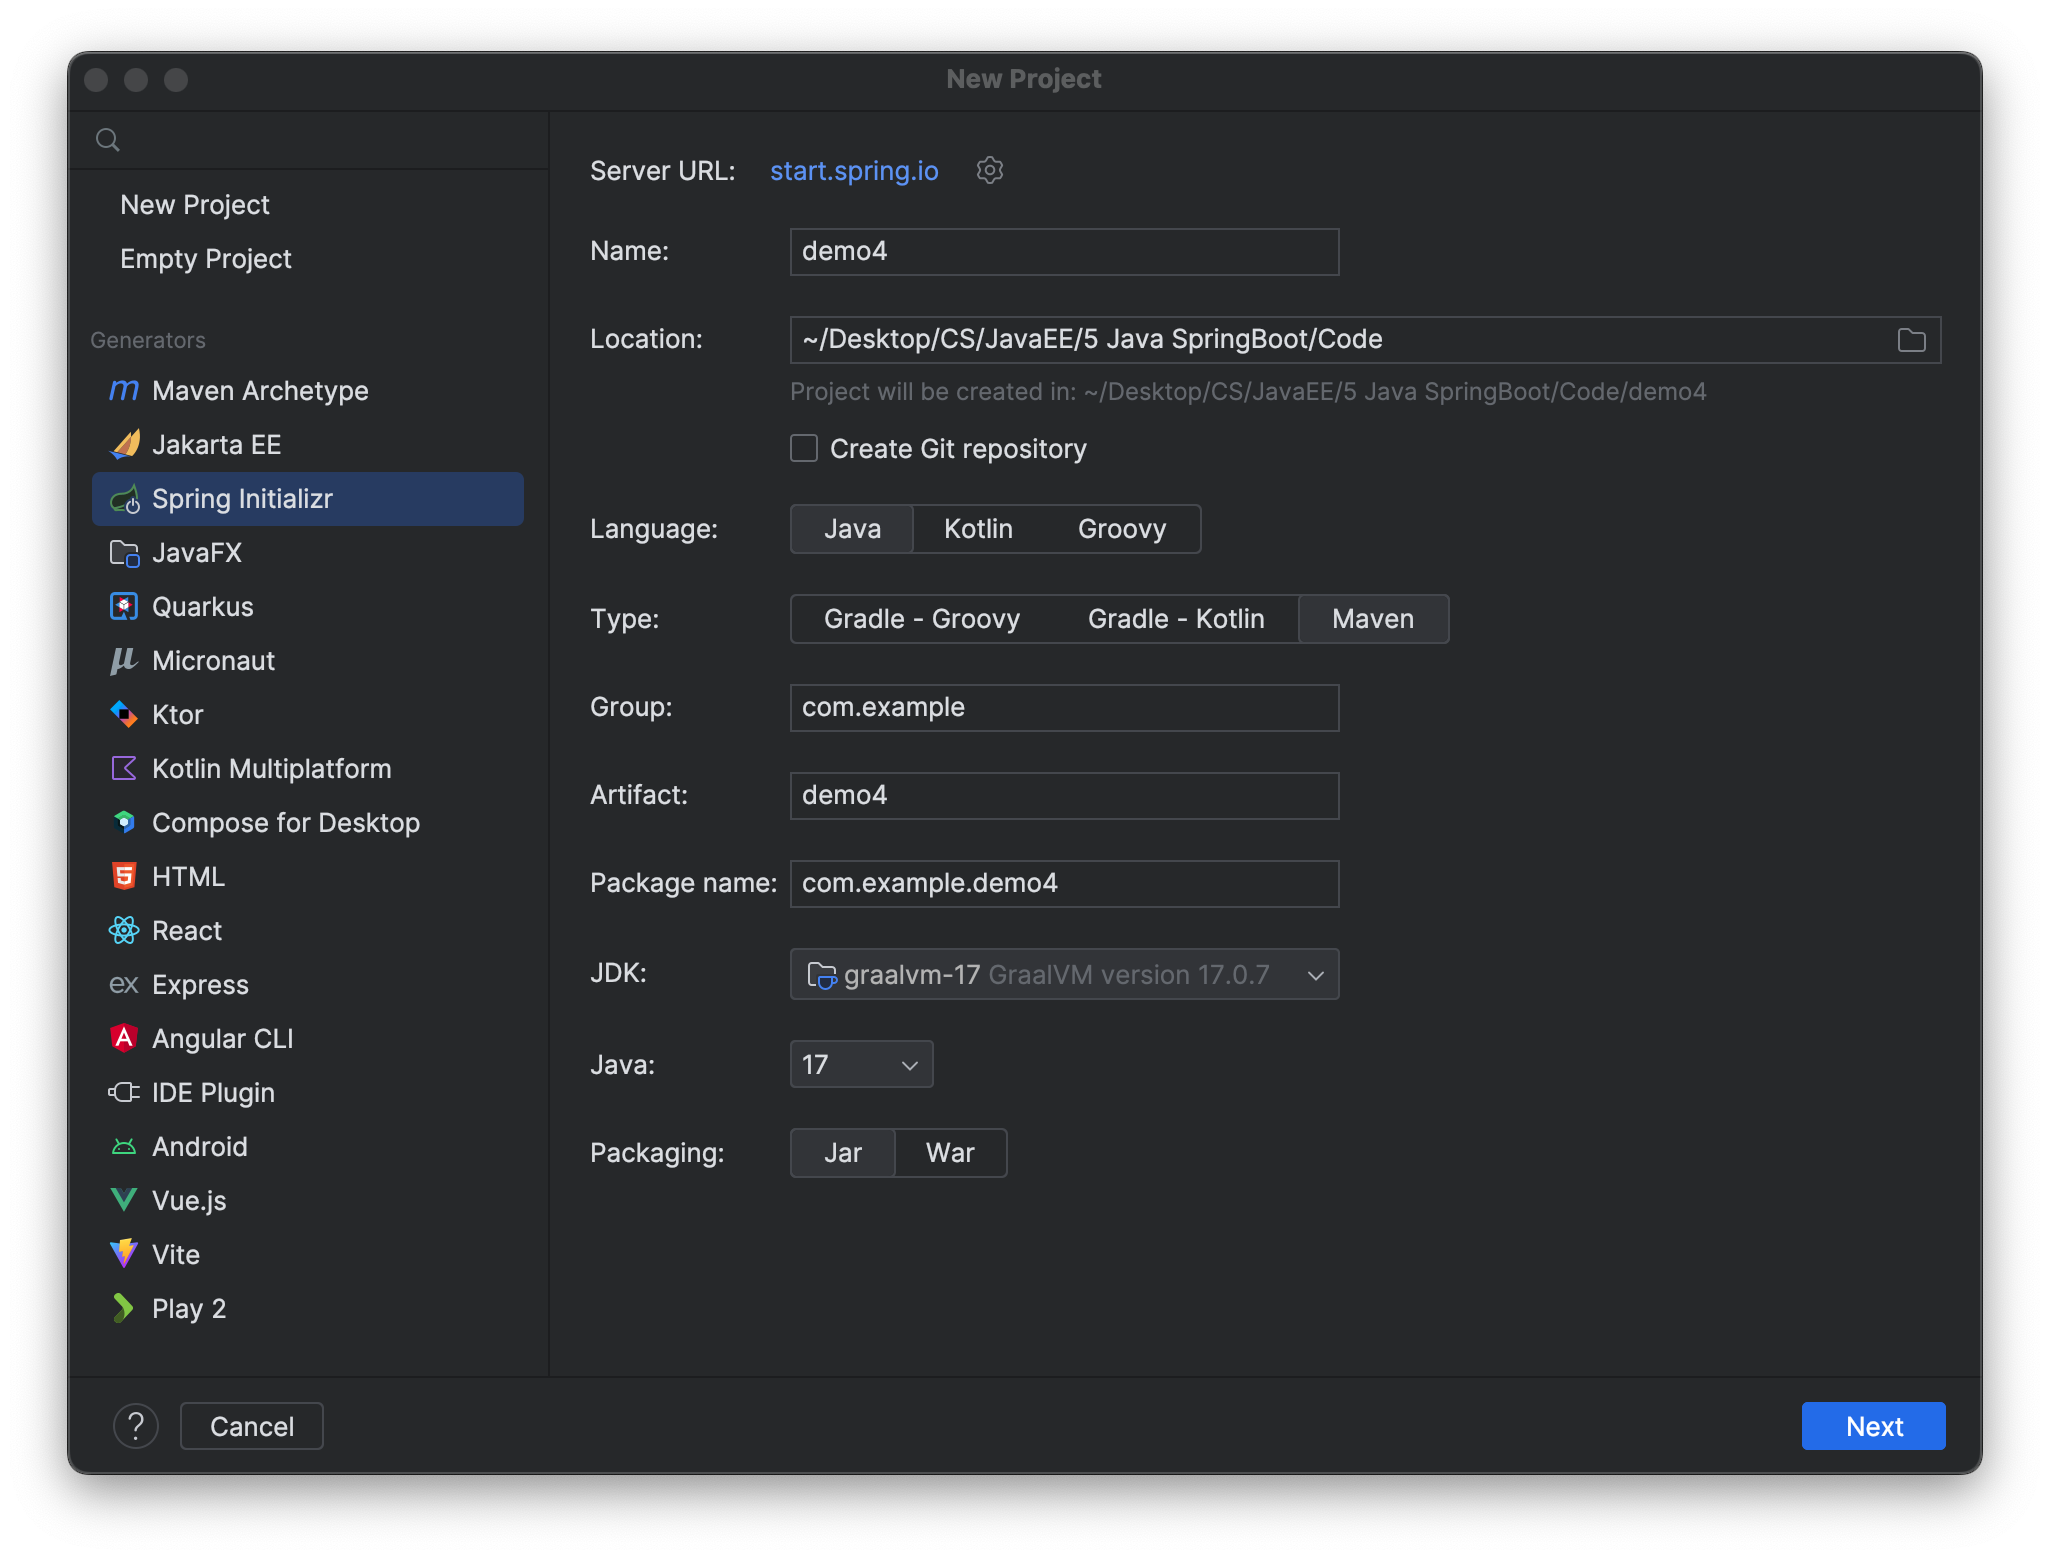Click the Next button

1873,1426
